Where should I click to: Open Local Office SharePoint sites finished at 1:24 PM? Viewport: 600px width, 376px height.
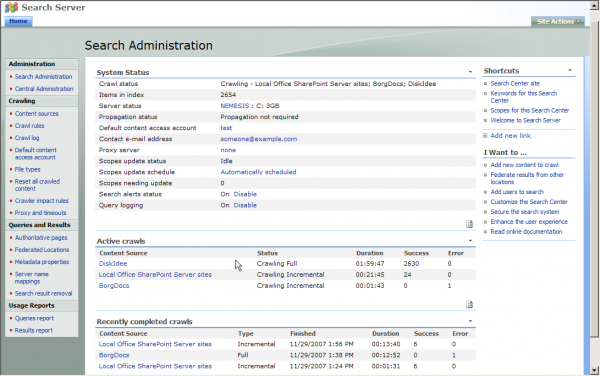[155, 366]
